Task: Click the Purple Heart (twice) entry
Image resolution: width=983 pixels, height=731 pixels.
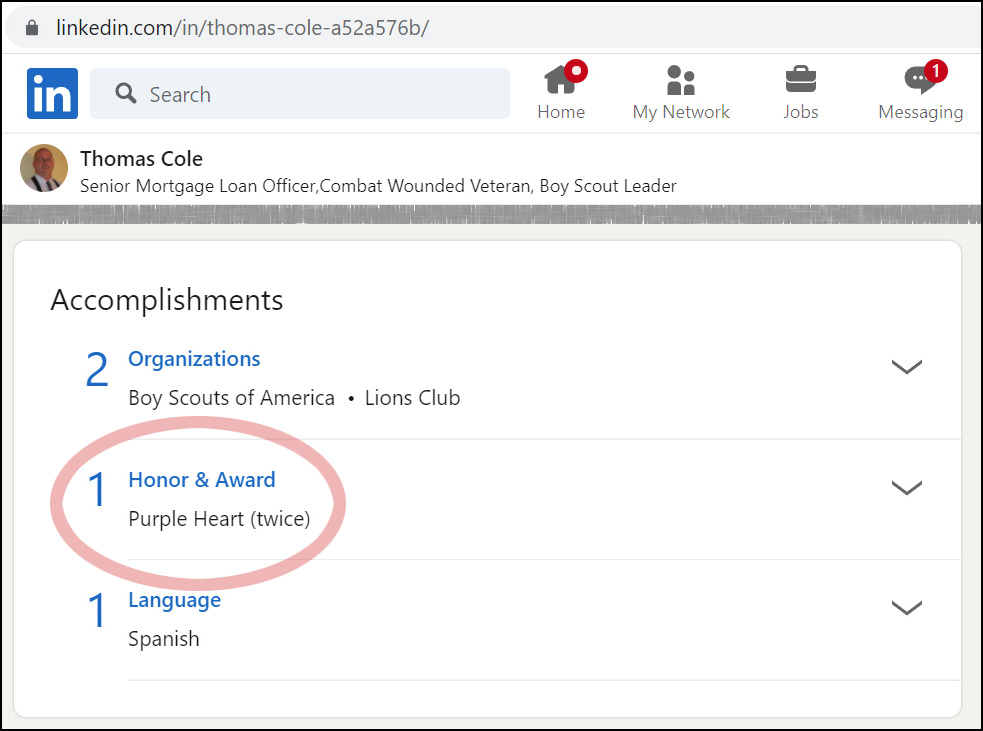Action: pos(219,519)
